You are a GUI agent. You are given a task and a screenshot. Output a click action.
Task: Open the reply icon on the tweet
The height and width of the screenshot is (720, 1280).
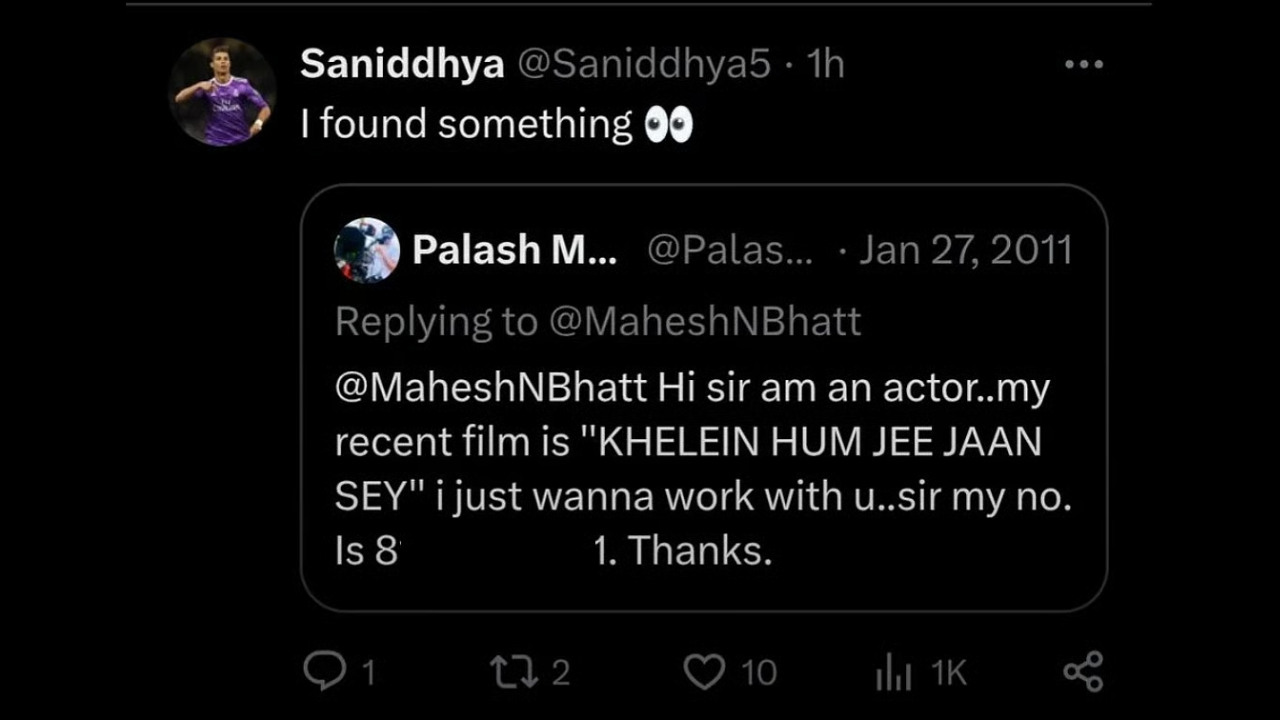click(x=324, y=672)
